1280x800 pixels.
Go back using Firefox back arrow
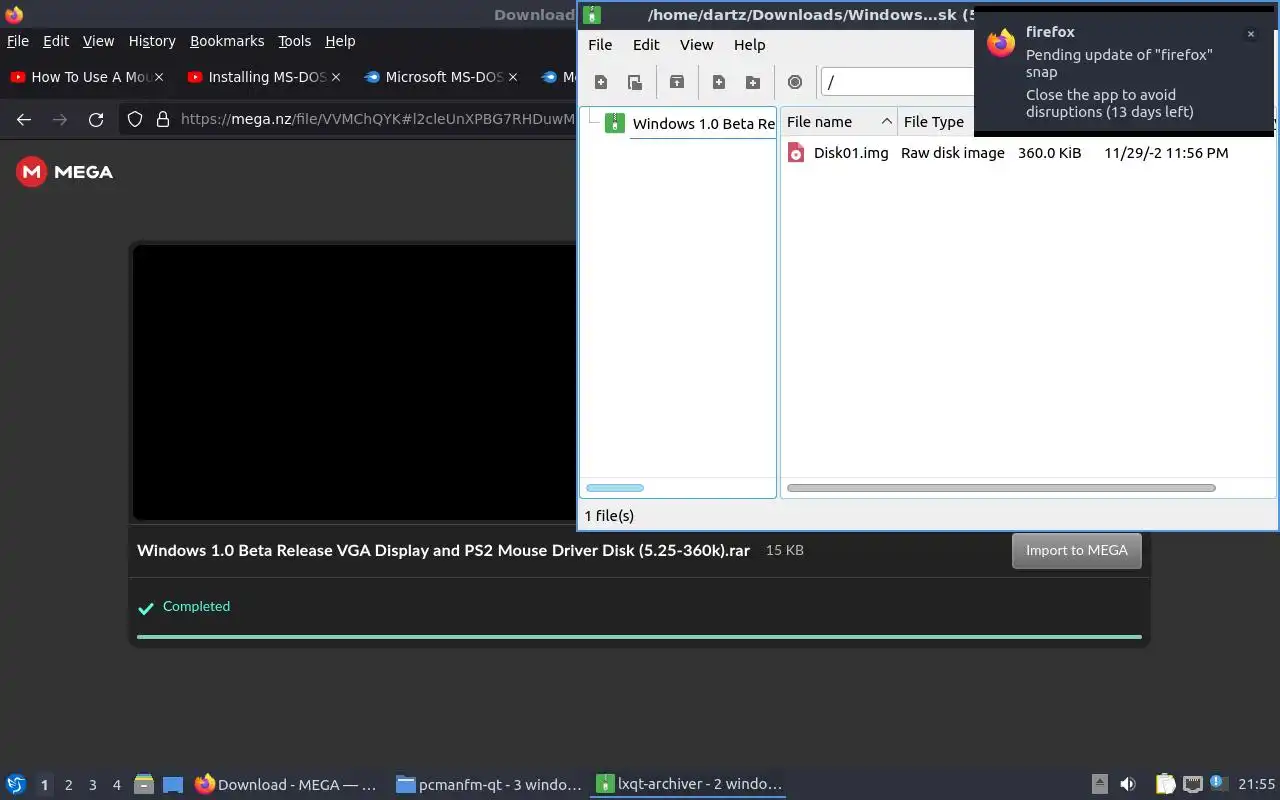24,120
